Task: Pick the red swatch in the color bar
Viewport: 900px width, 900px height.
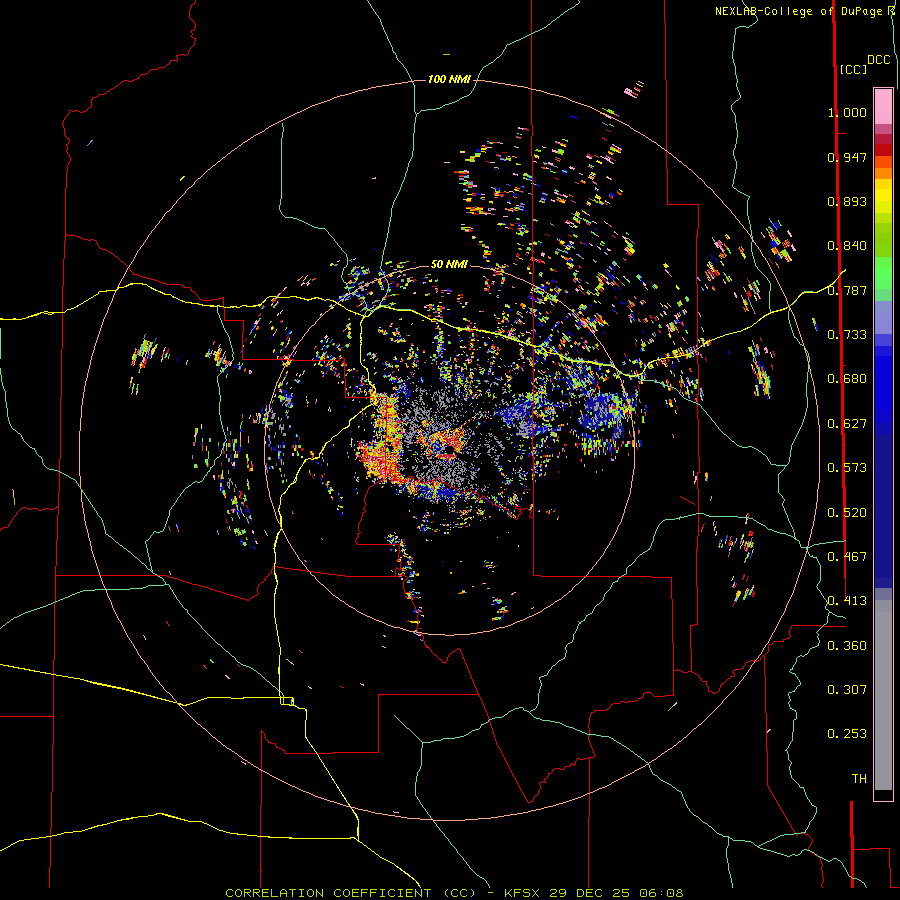Action: click(x=883, y=150)
